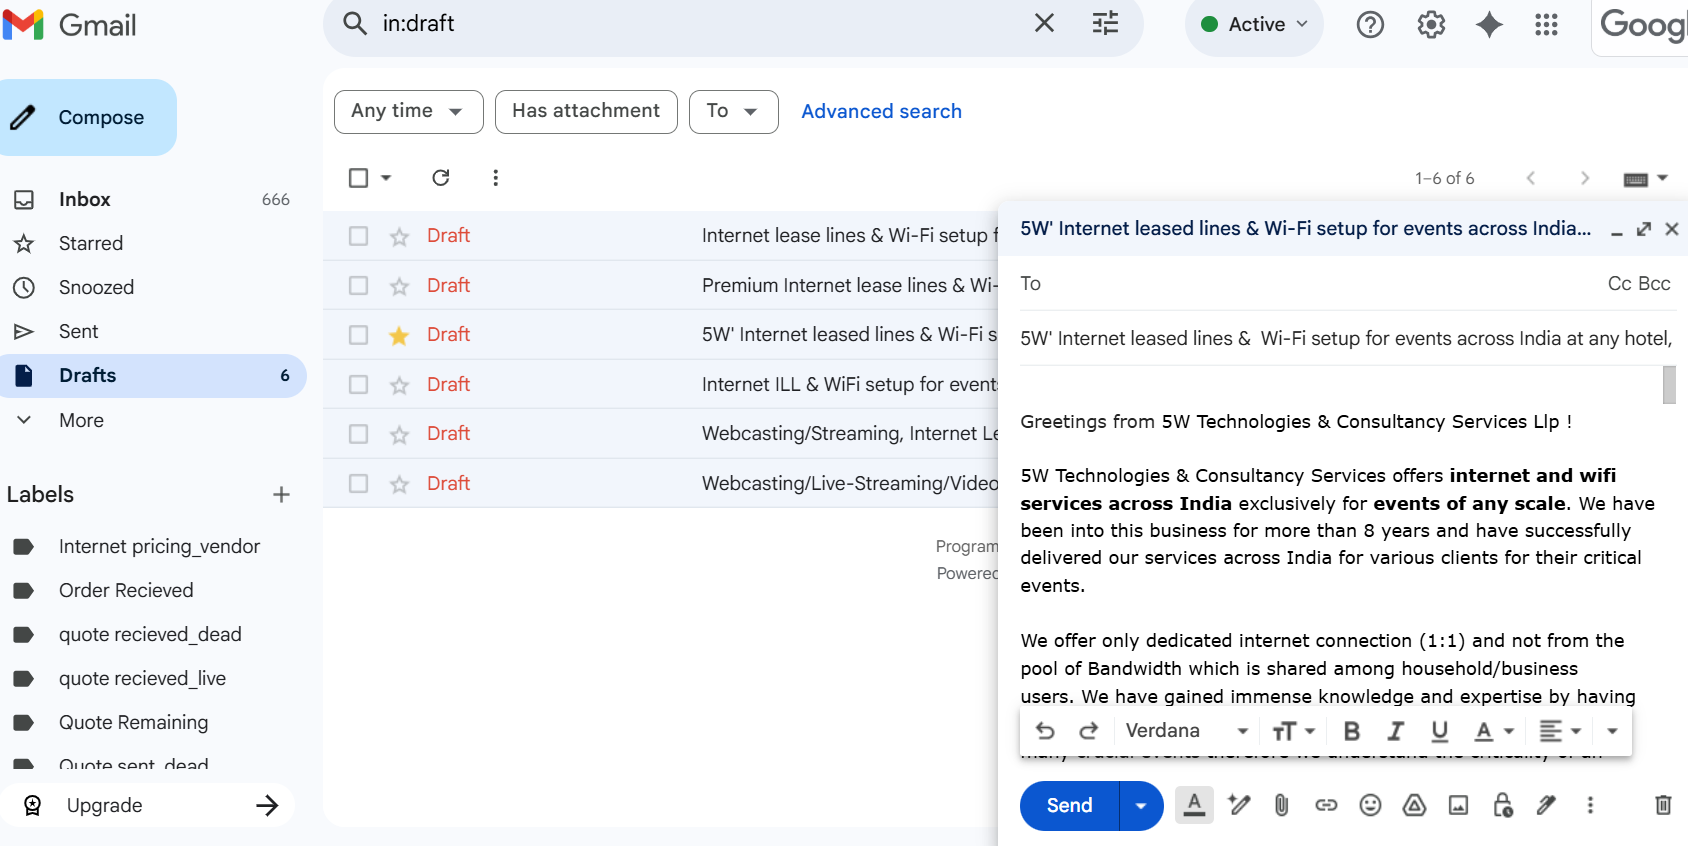Click the compose body scrollbar

point(1669,385)
